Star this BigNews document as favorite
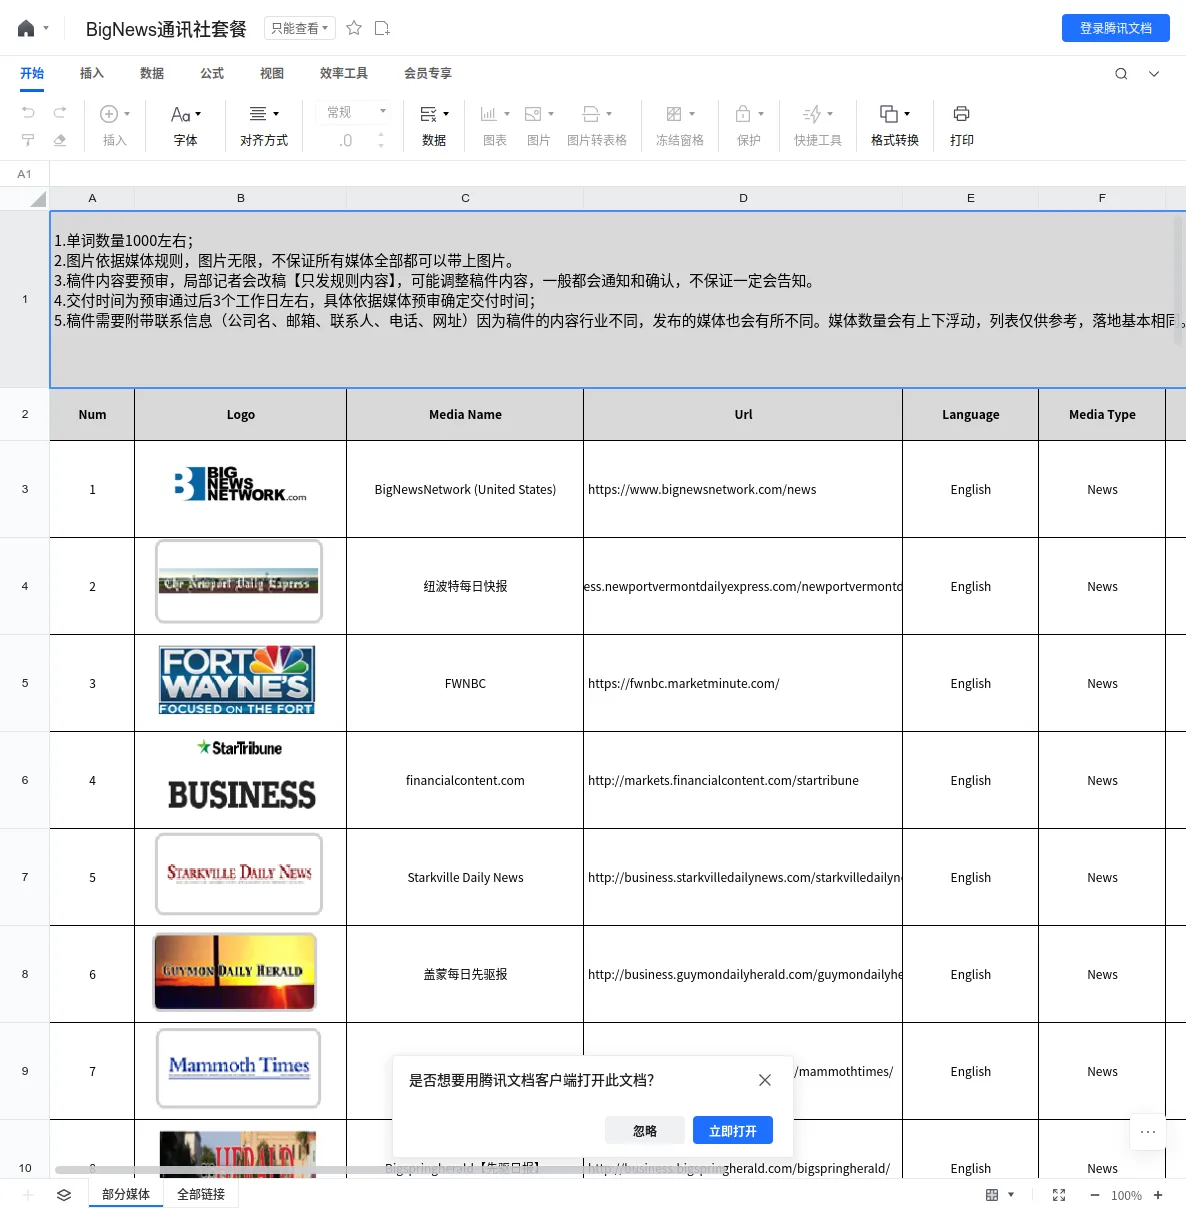The image size is (1186, 1210). [354, 28]
